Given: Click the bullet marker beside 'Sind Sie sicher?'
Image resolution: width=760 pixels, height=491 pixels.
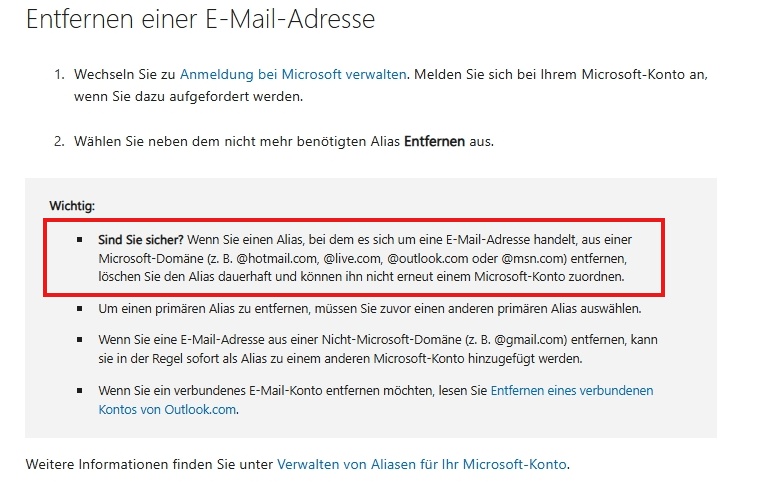Looking at the screenshot, I should click(x=79, y=239).
